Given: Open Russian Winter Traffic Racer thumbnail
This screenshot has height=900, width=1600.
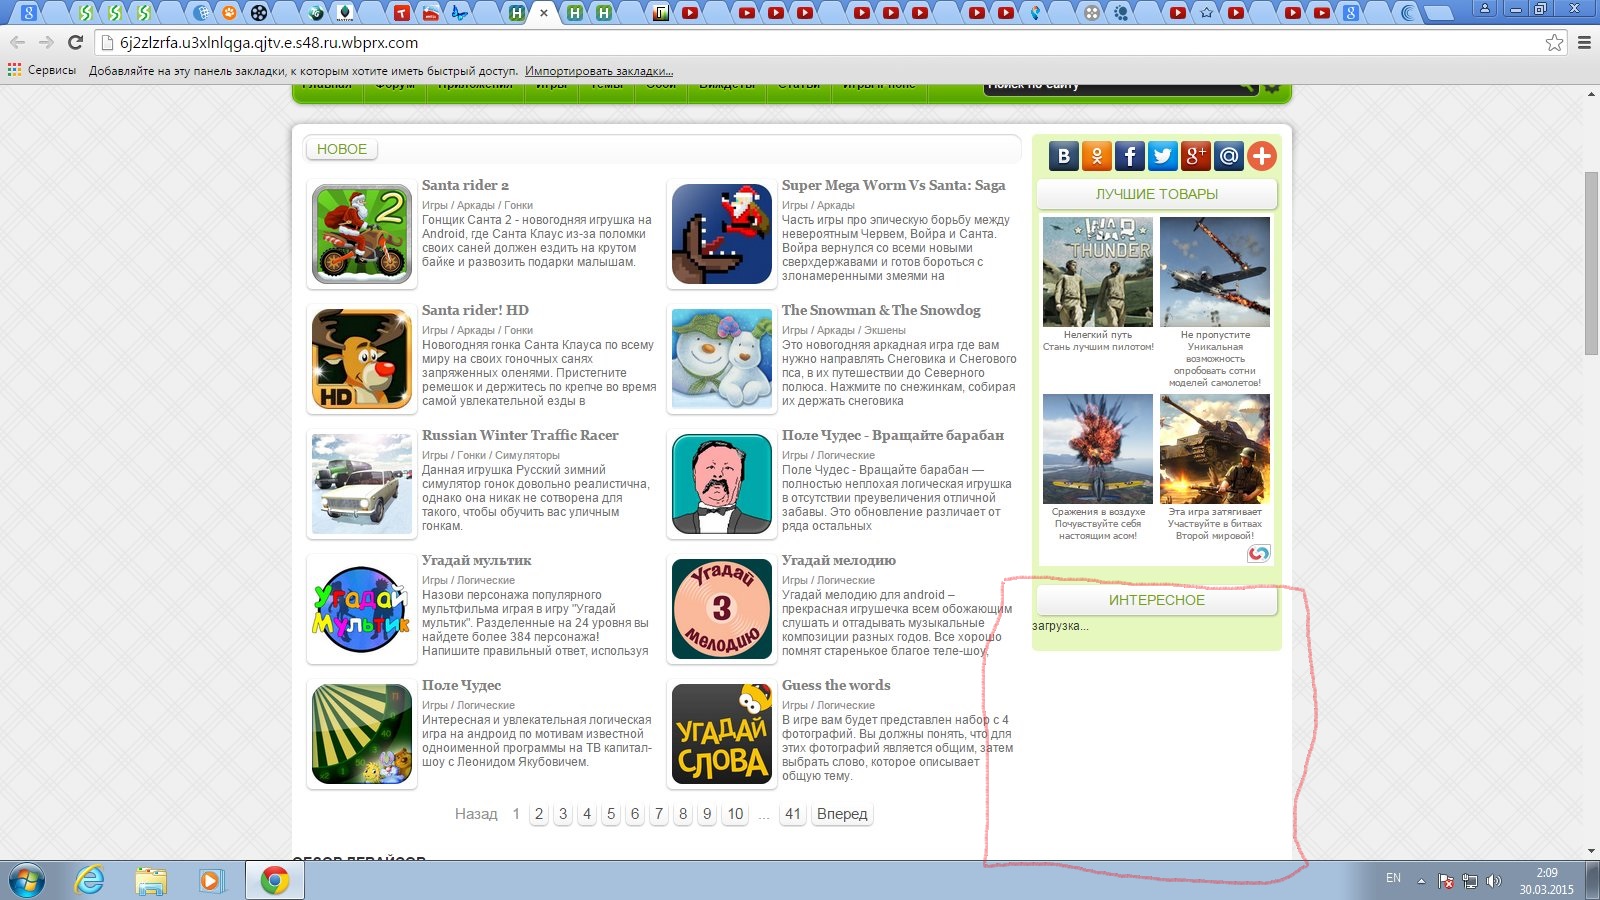Looking at the screenshot, I should 362,484.
